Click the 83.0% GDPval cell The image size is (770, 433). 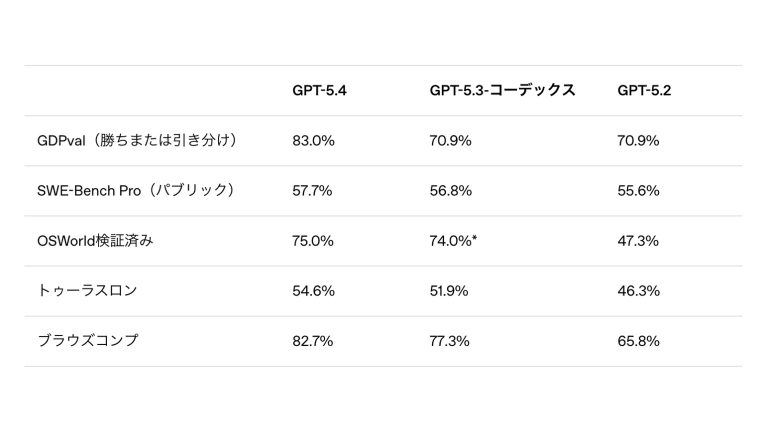313,140
